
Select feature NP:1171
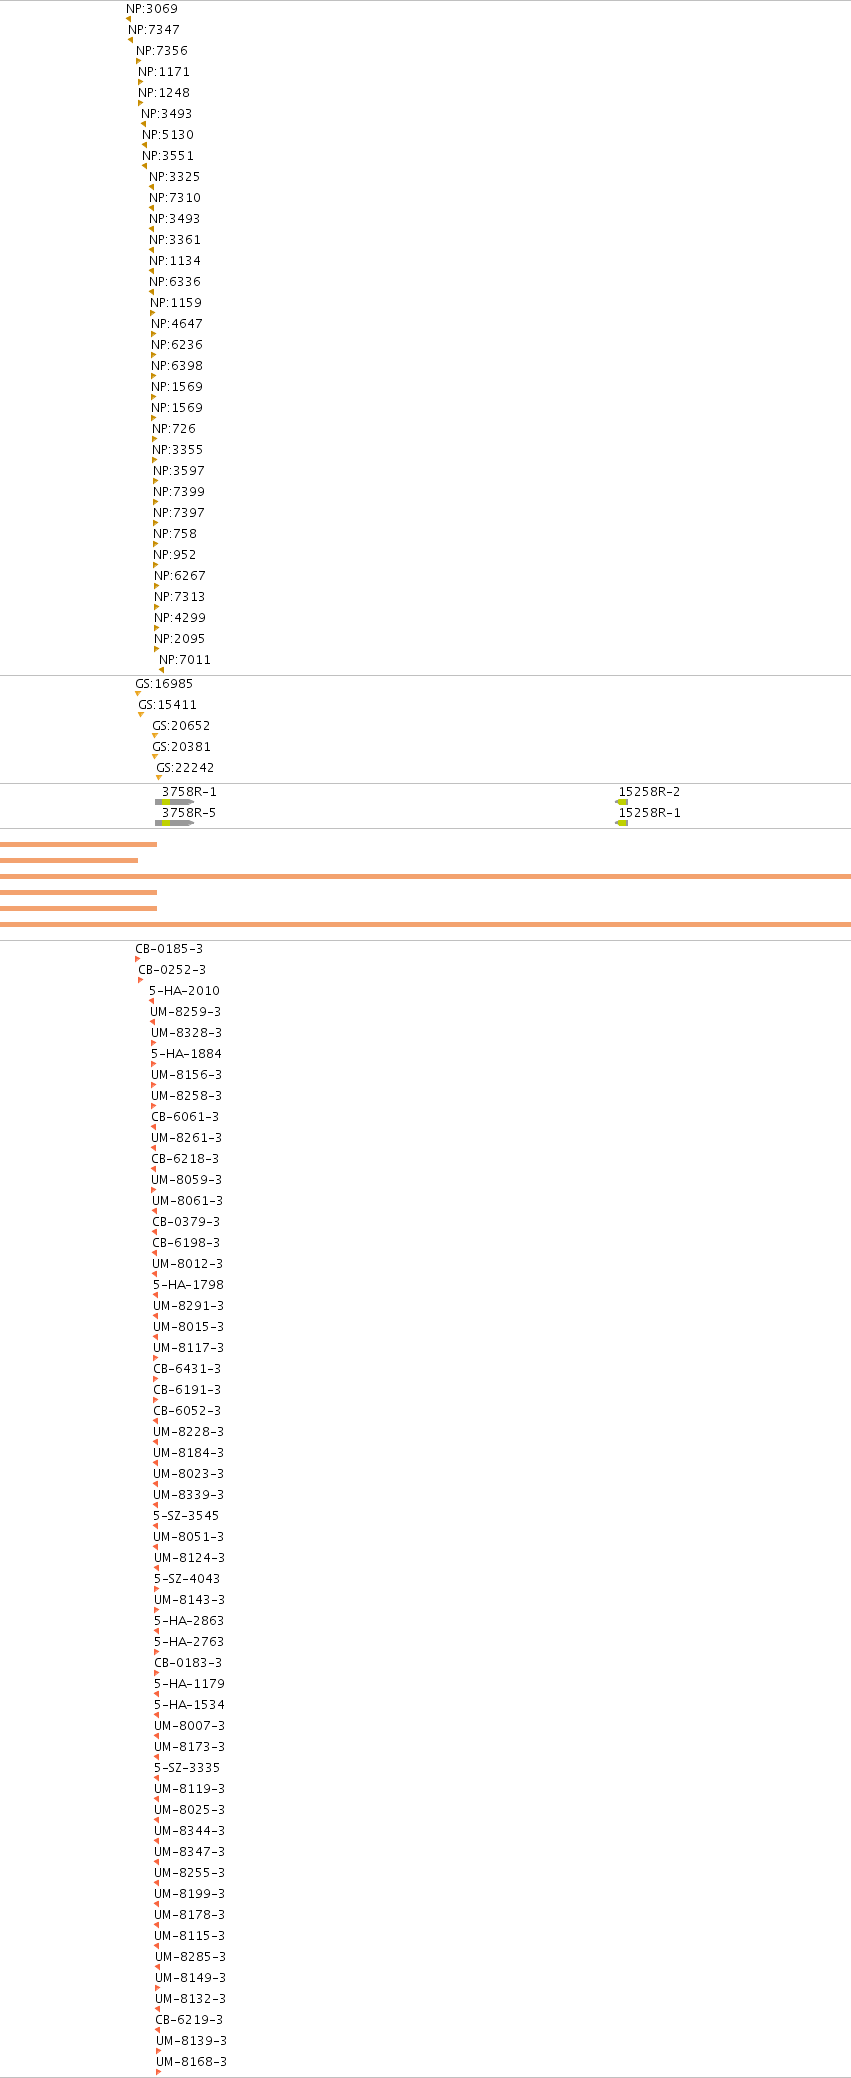point(164,72)
